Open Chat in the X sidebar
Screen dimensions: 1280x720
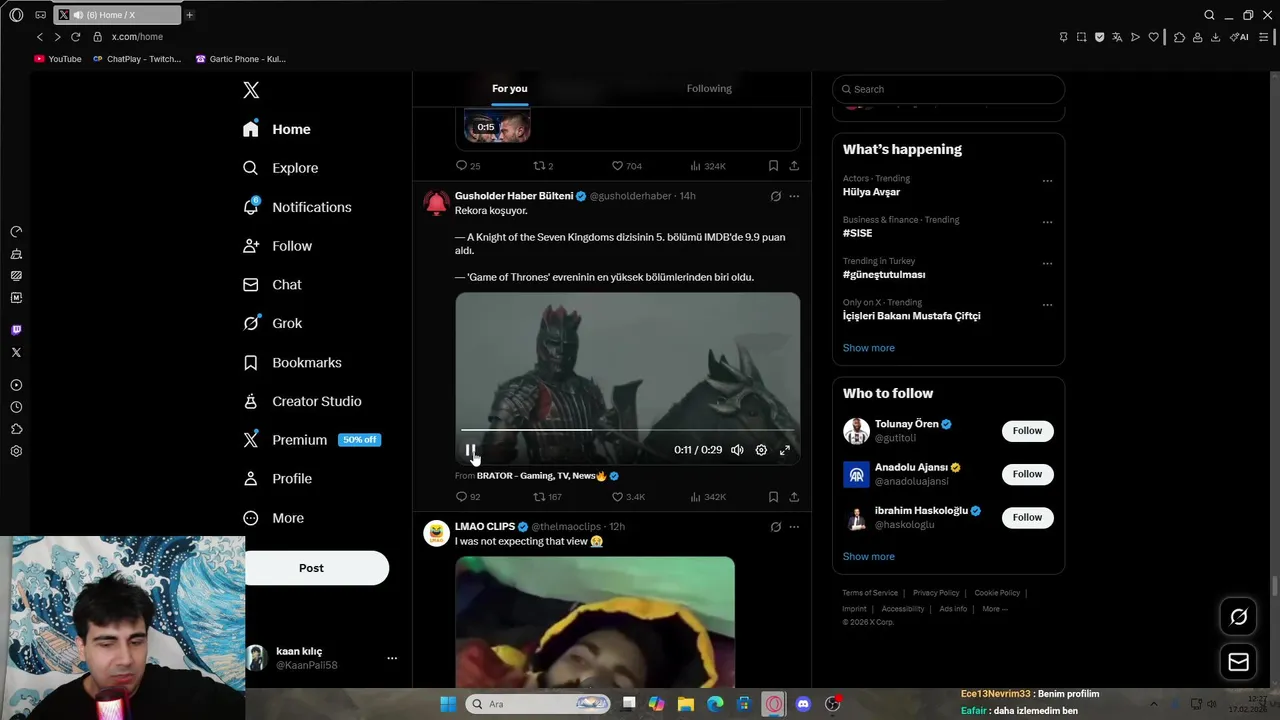point(272,285)
